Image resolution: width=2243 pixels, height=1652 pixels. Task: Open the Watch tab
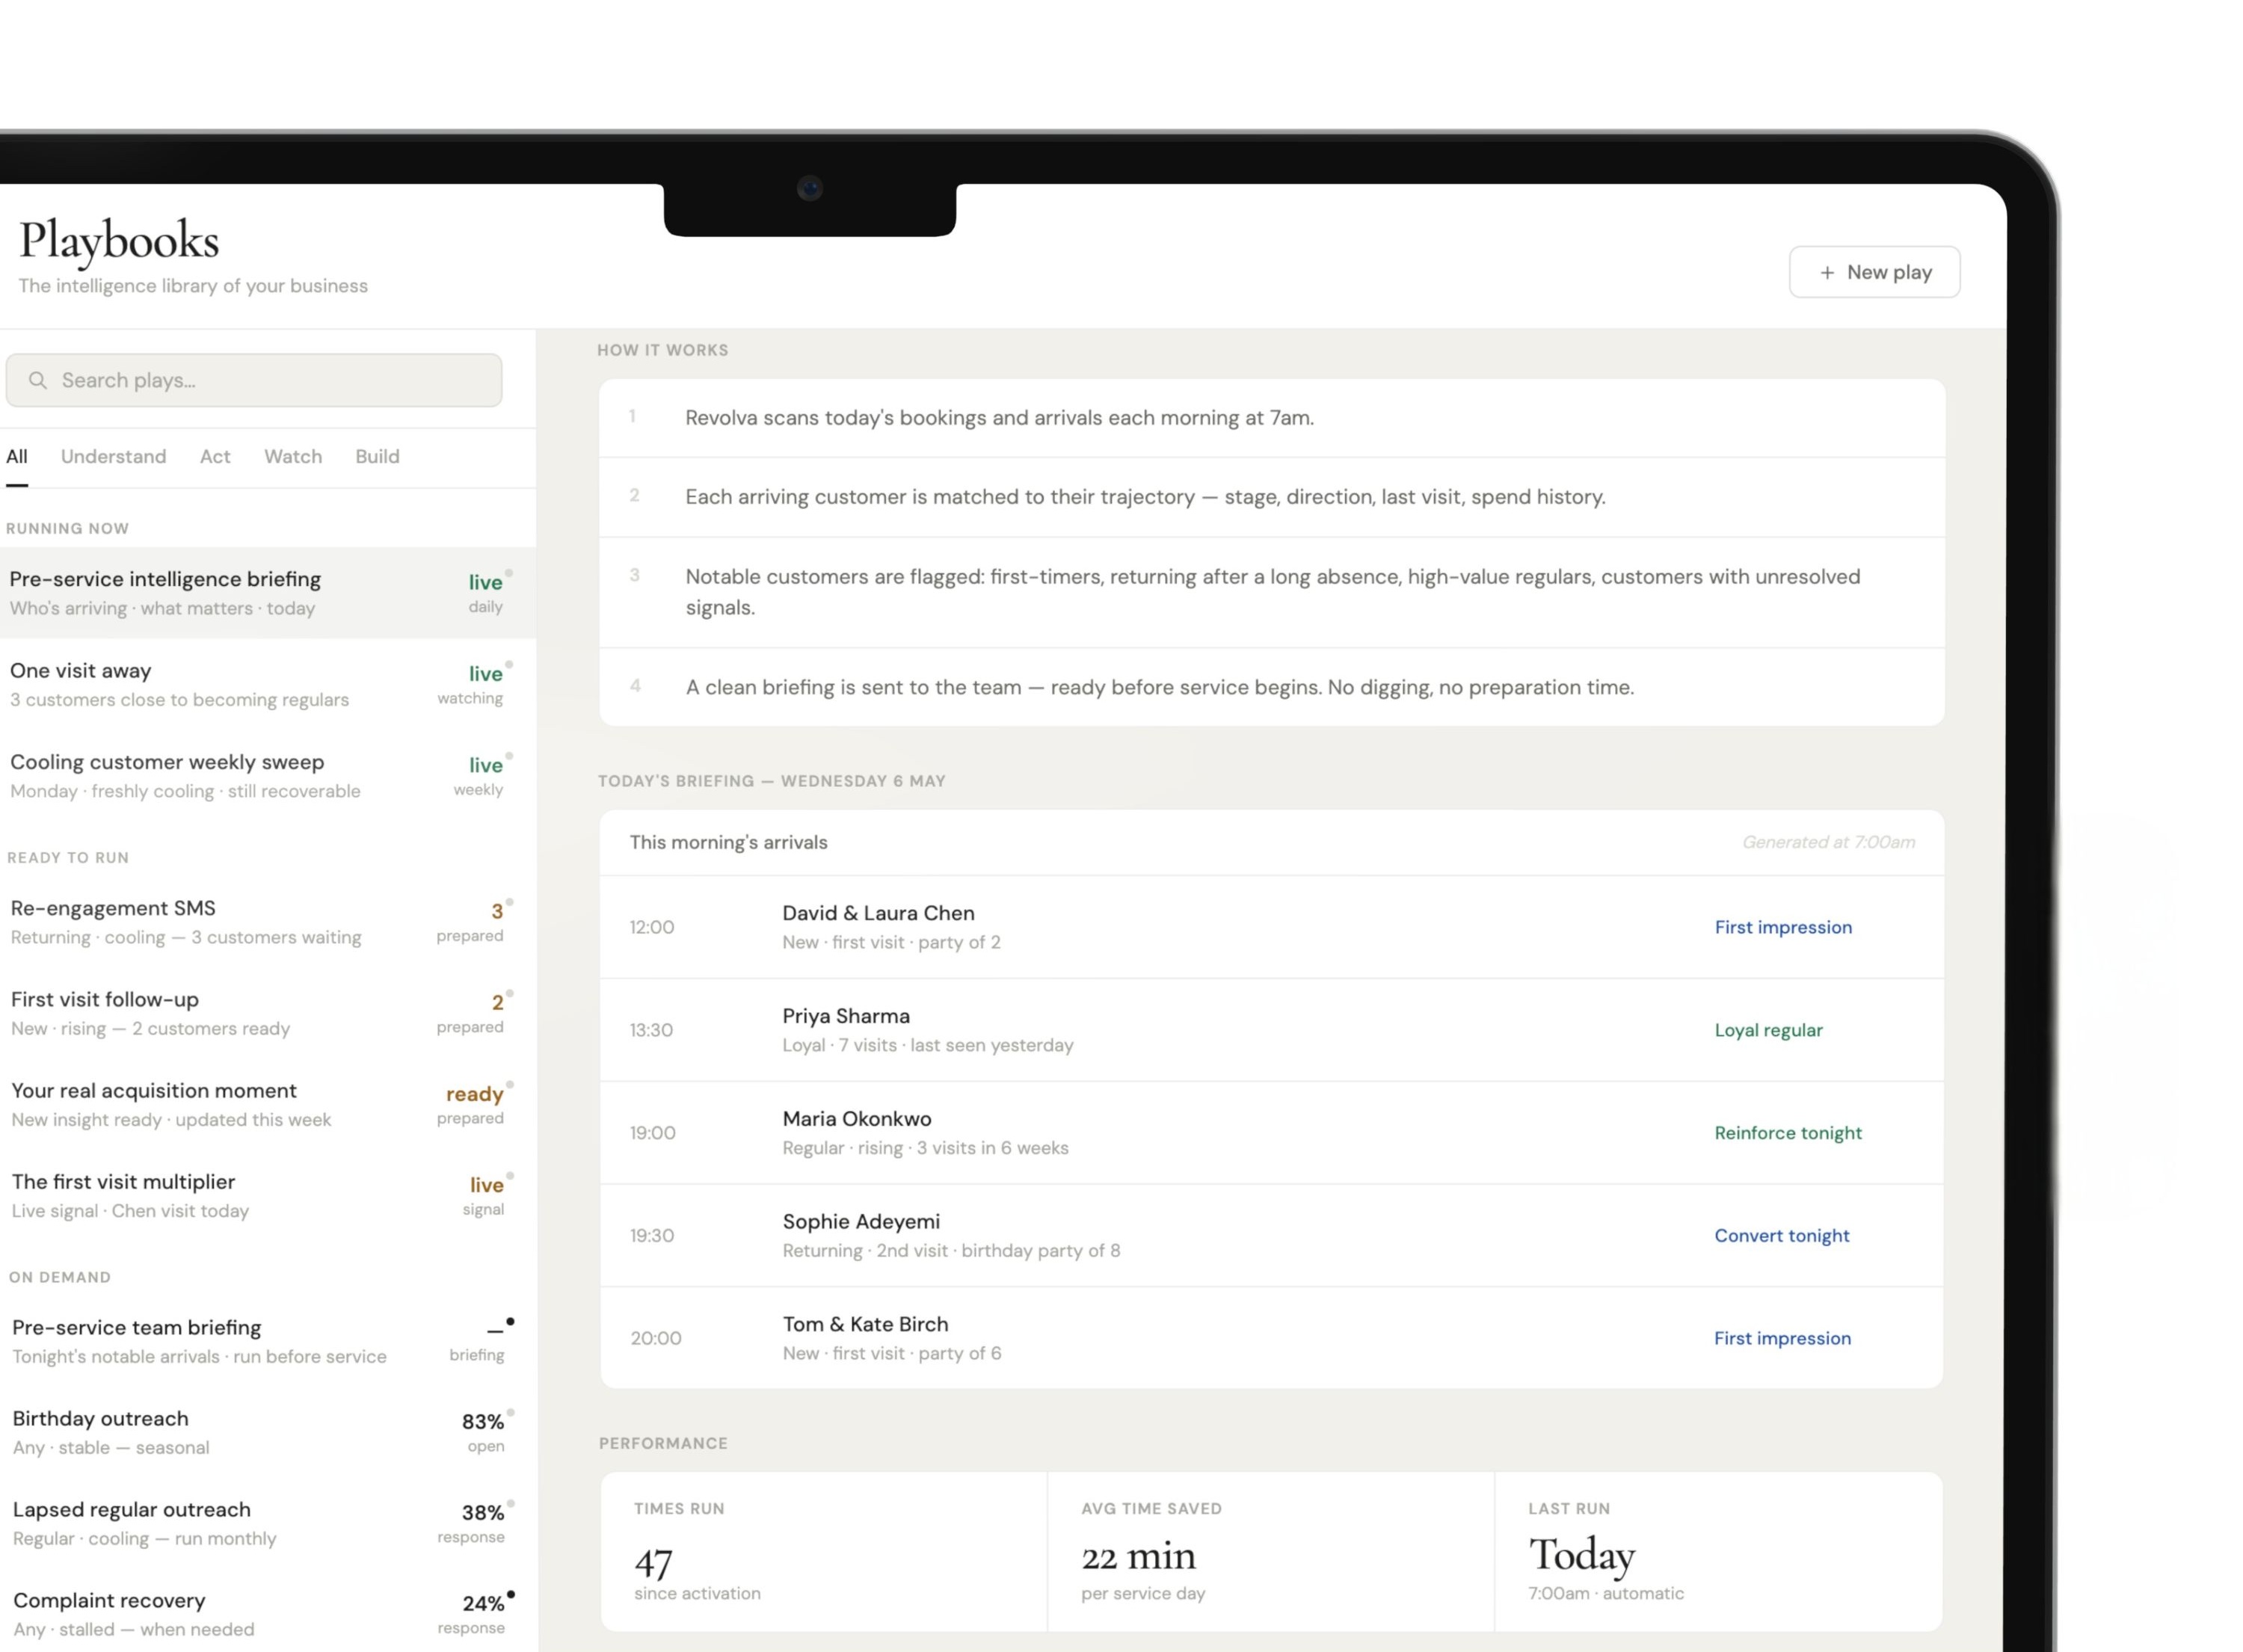[x=293, y=457]
